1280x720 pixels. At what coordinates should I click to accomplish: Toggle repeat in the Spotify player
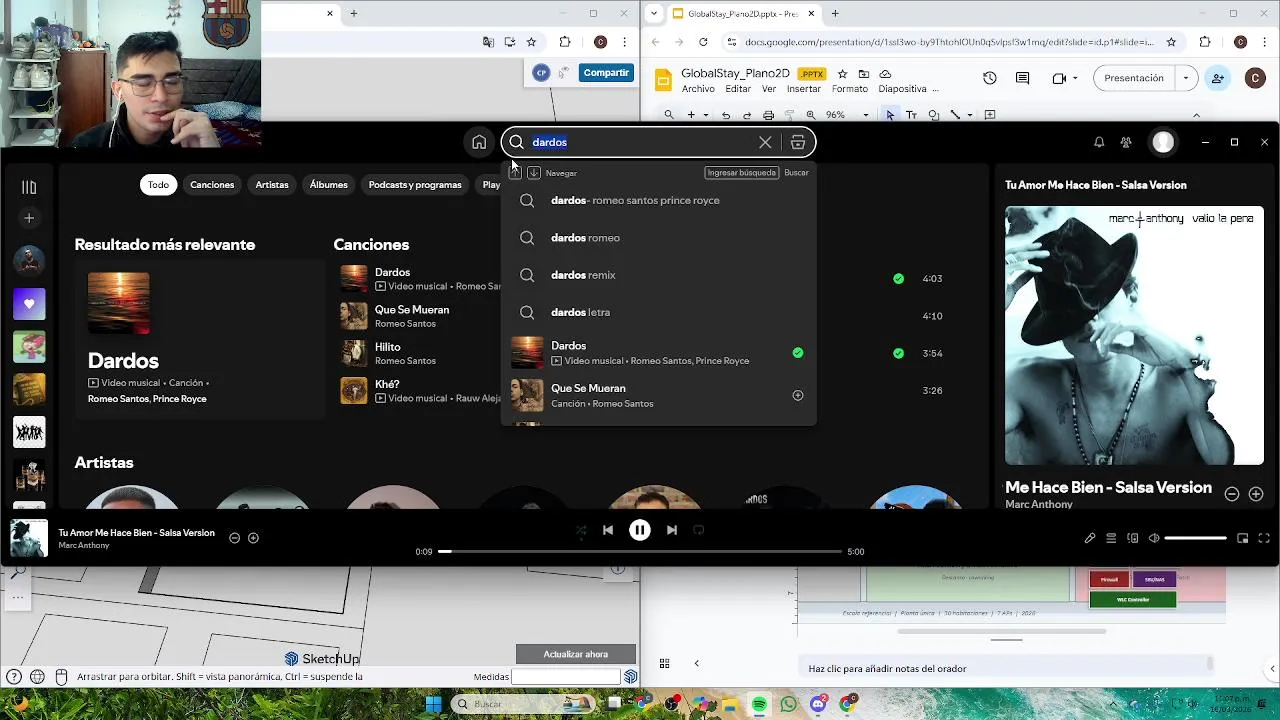699,530
